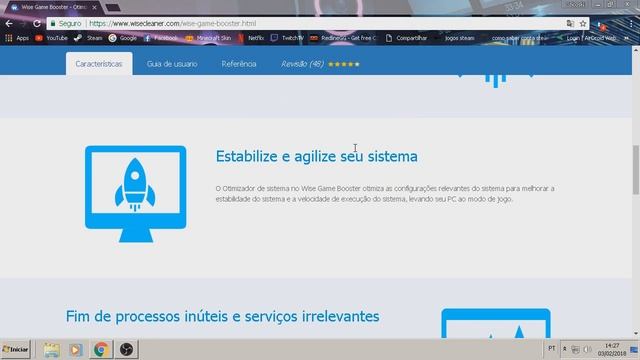Click the show desktop tray icon

[x=634, y=350]
